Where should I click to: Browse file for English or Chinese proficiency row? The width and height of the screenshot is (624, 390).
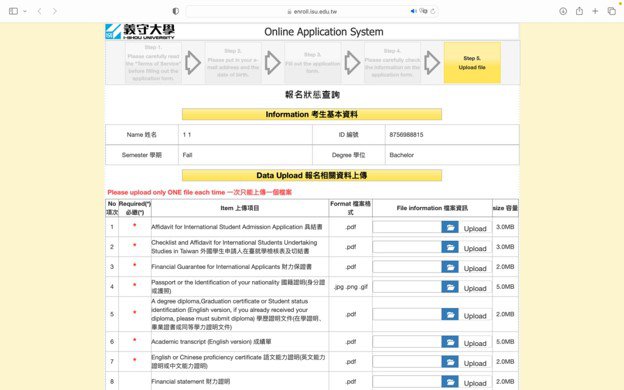450,361
